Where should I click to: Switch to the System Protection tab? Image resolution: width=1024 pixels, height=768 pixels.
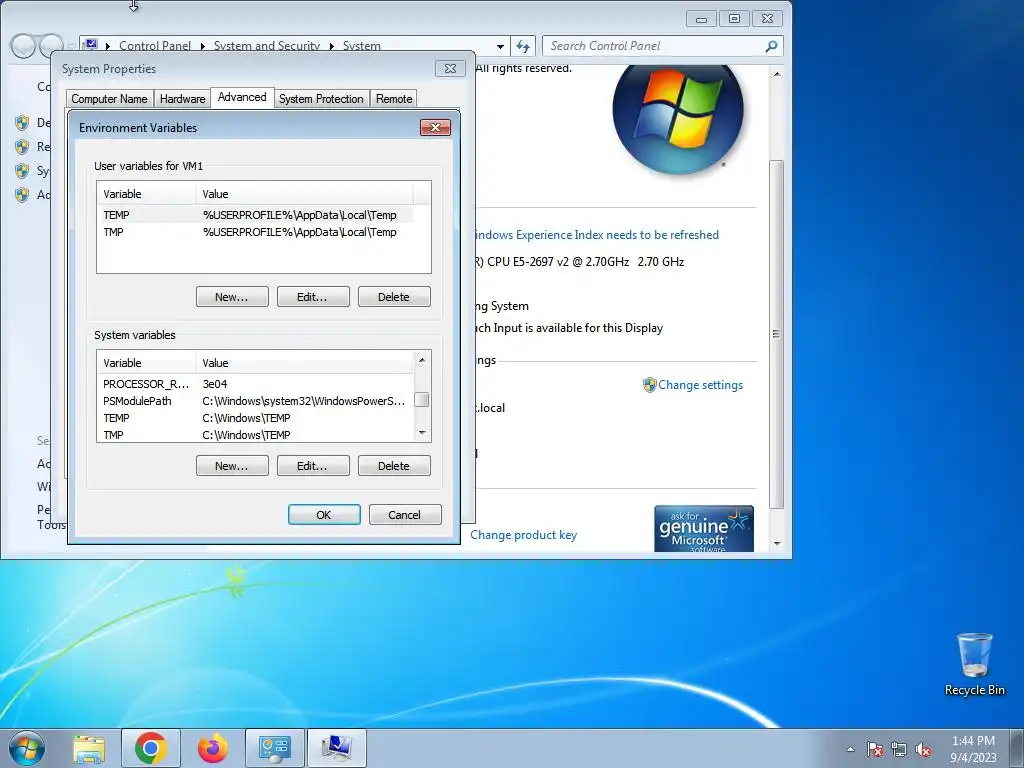(x=321, y=99)
